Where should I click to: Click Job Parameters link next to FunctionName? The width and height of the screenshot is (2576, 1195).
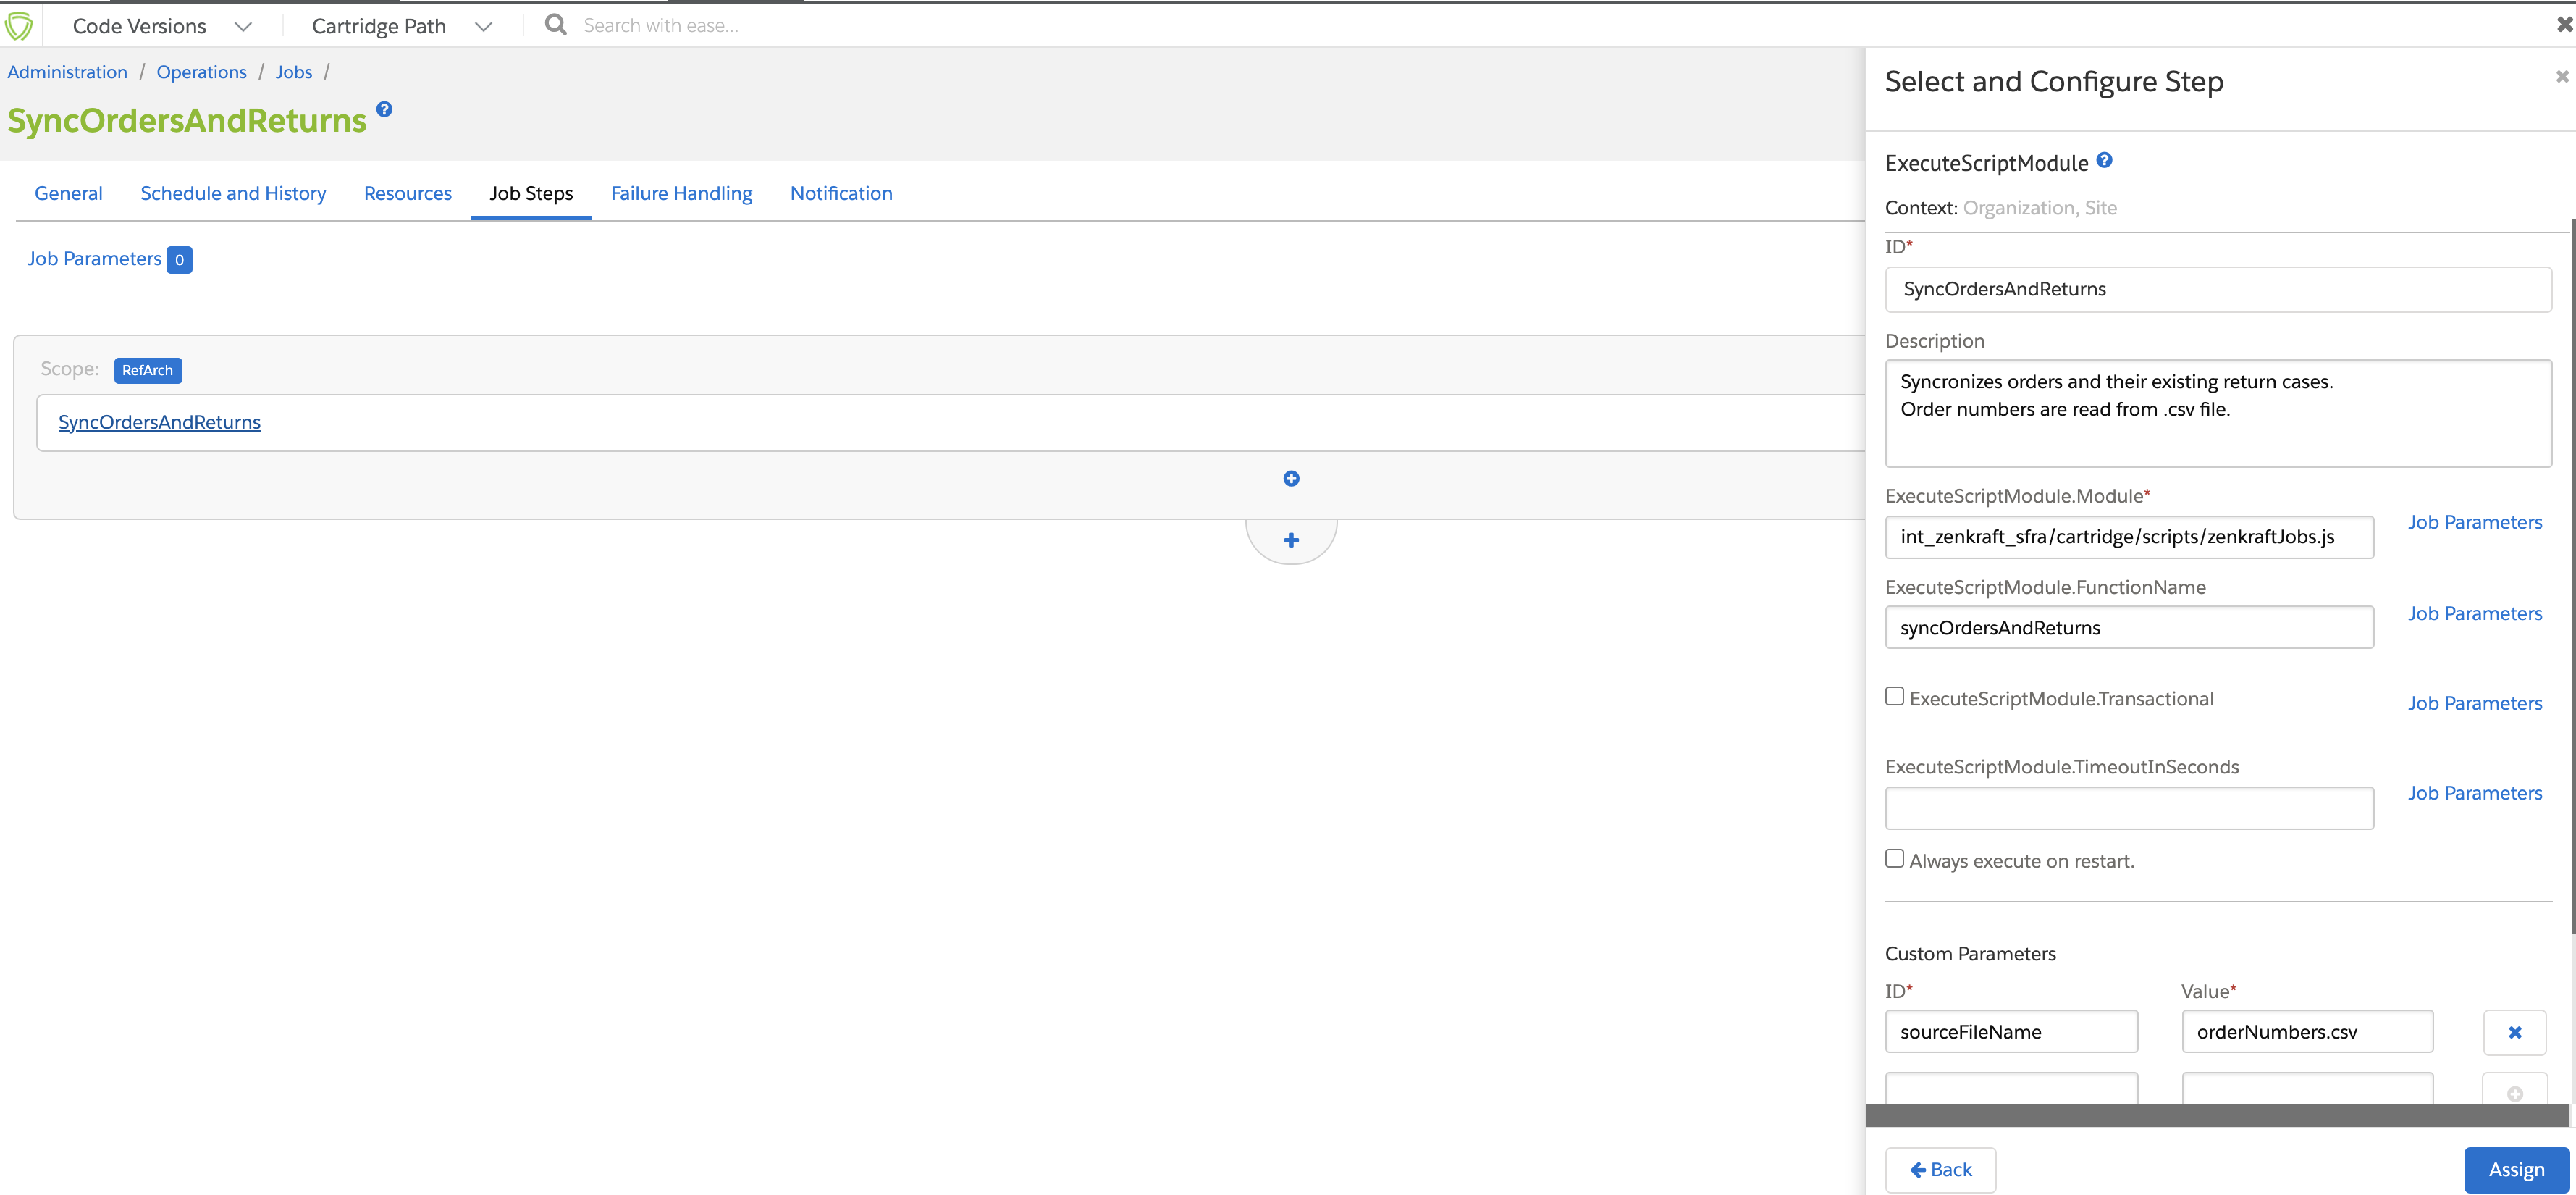(2474, 613)
